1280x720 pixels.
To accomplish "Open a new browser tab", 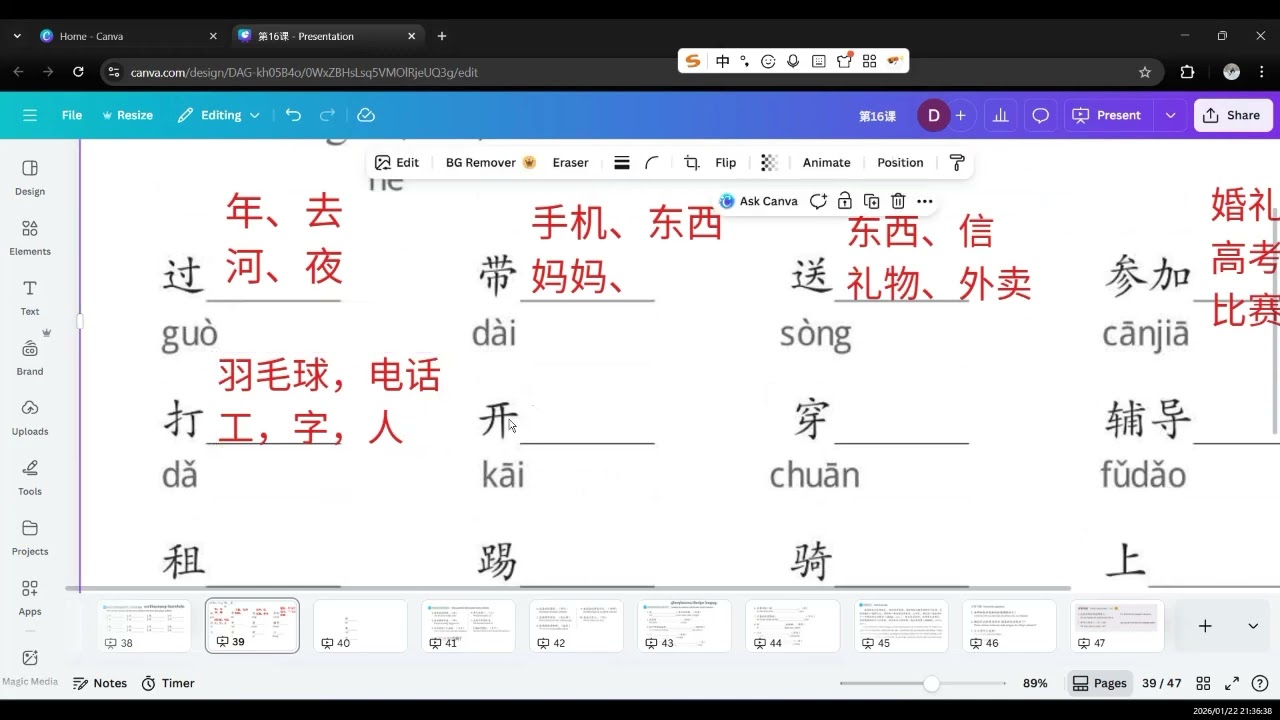I will pyautogui.click(x=442, y=36).
